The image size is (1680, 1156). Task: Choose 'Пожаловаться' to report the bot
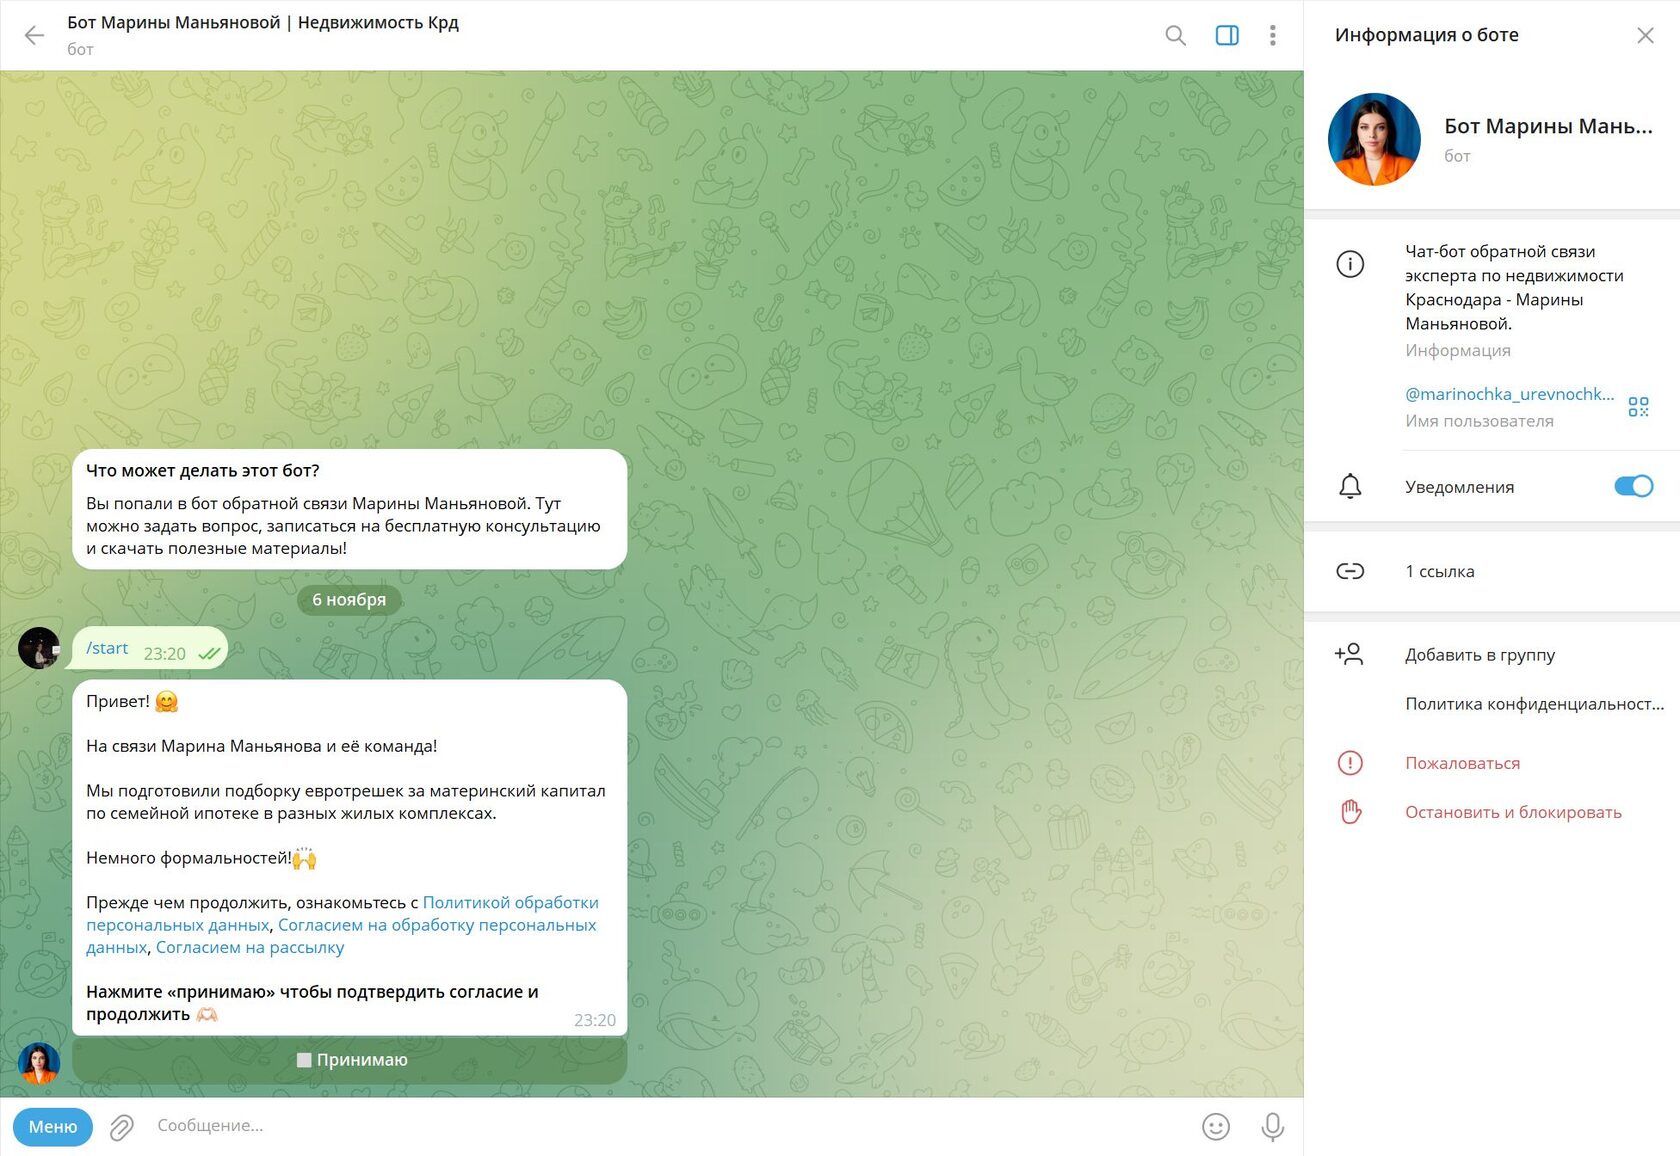click(1462, 763)
